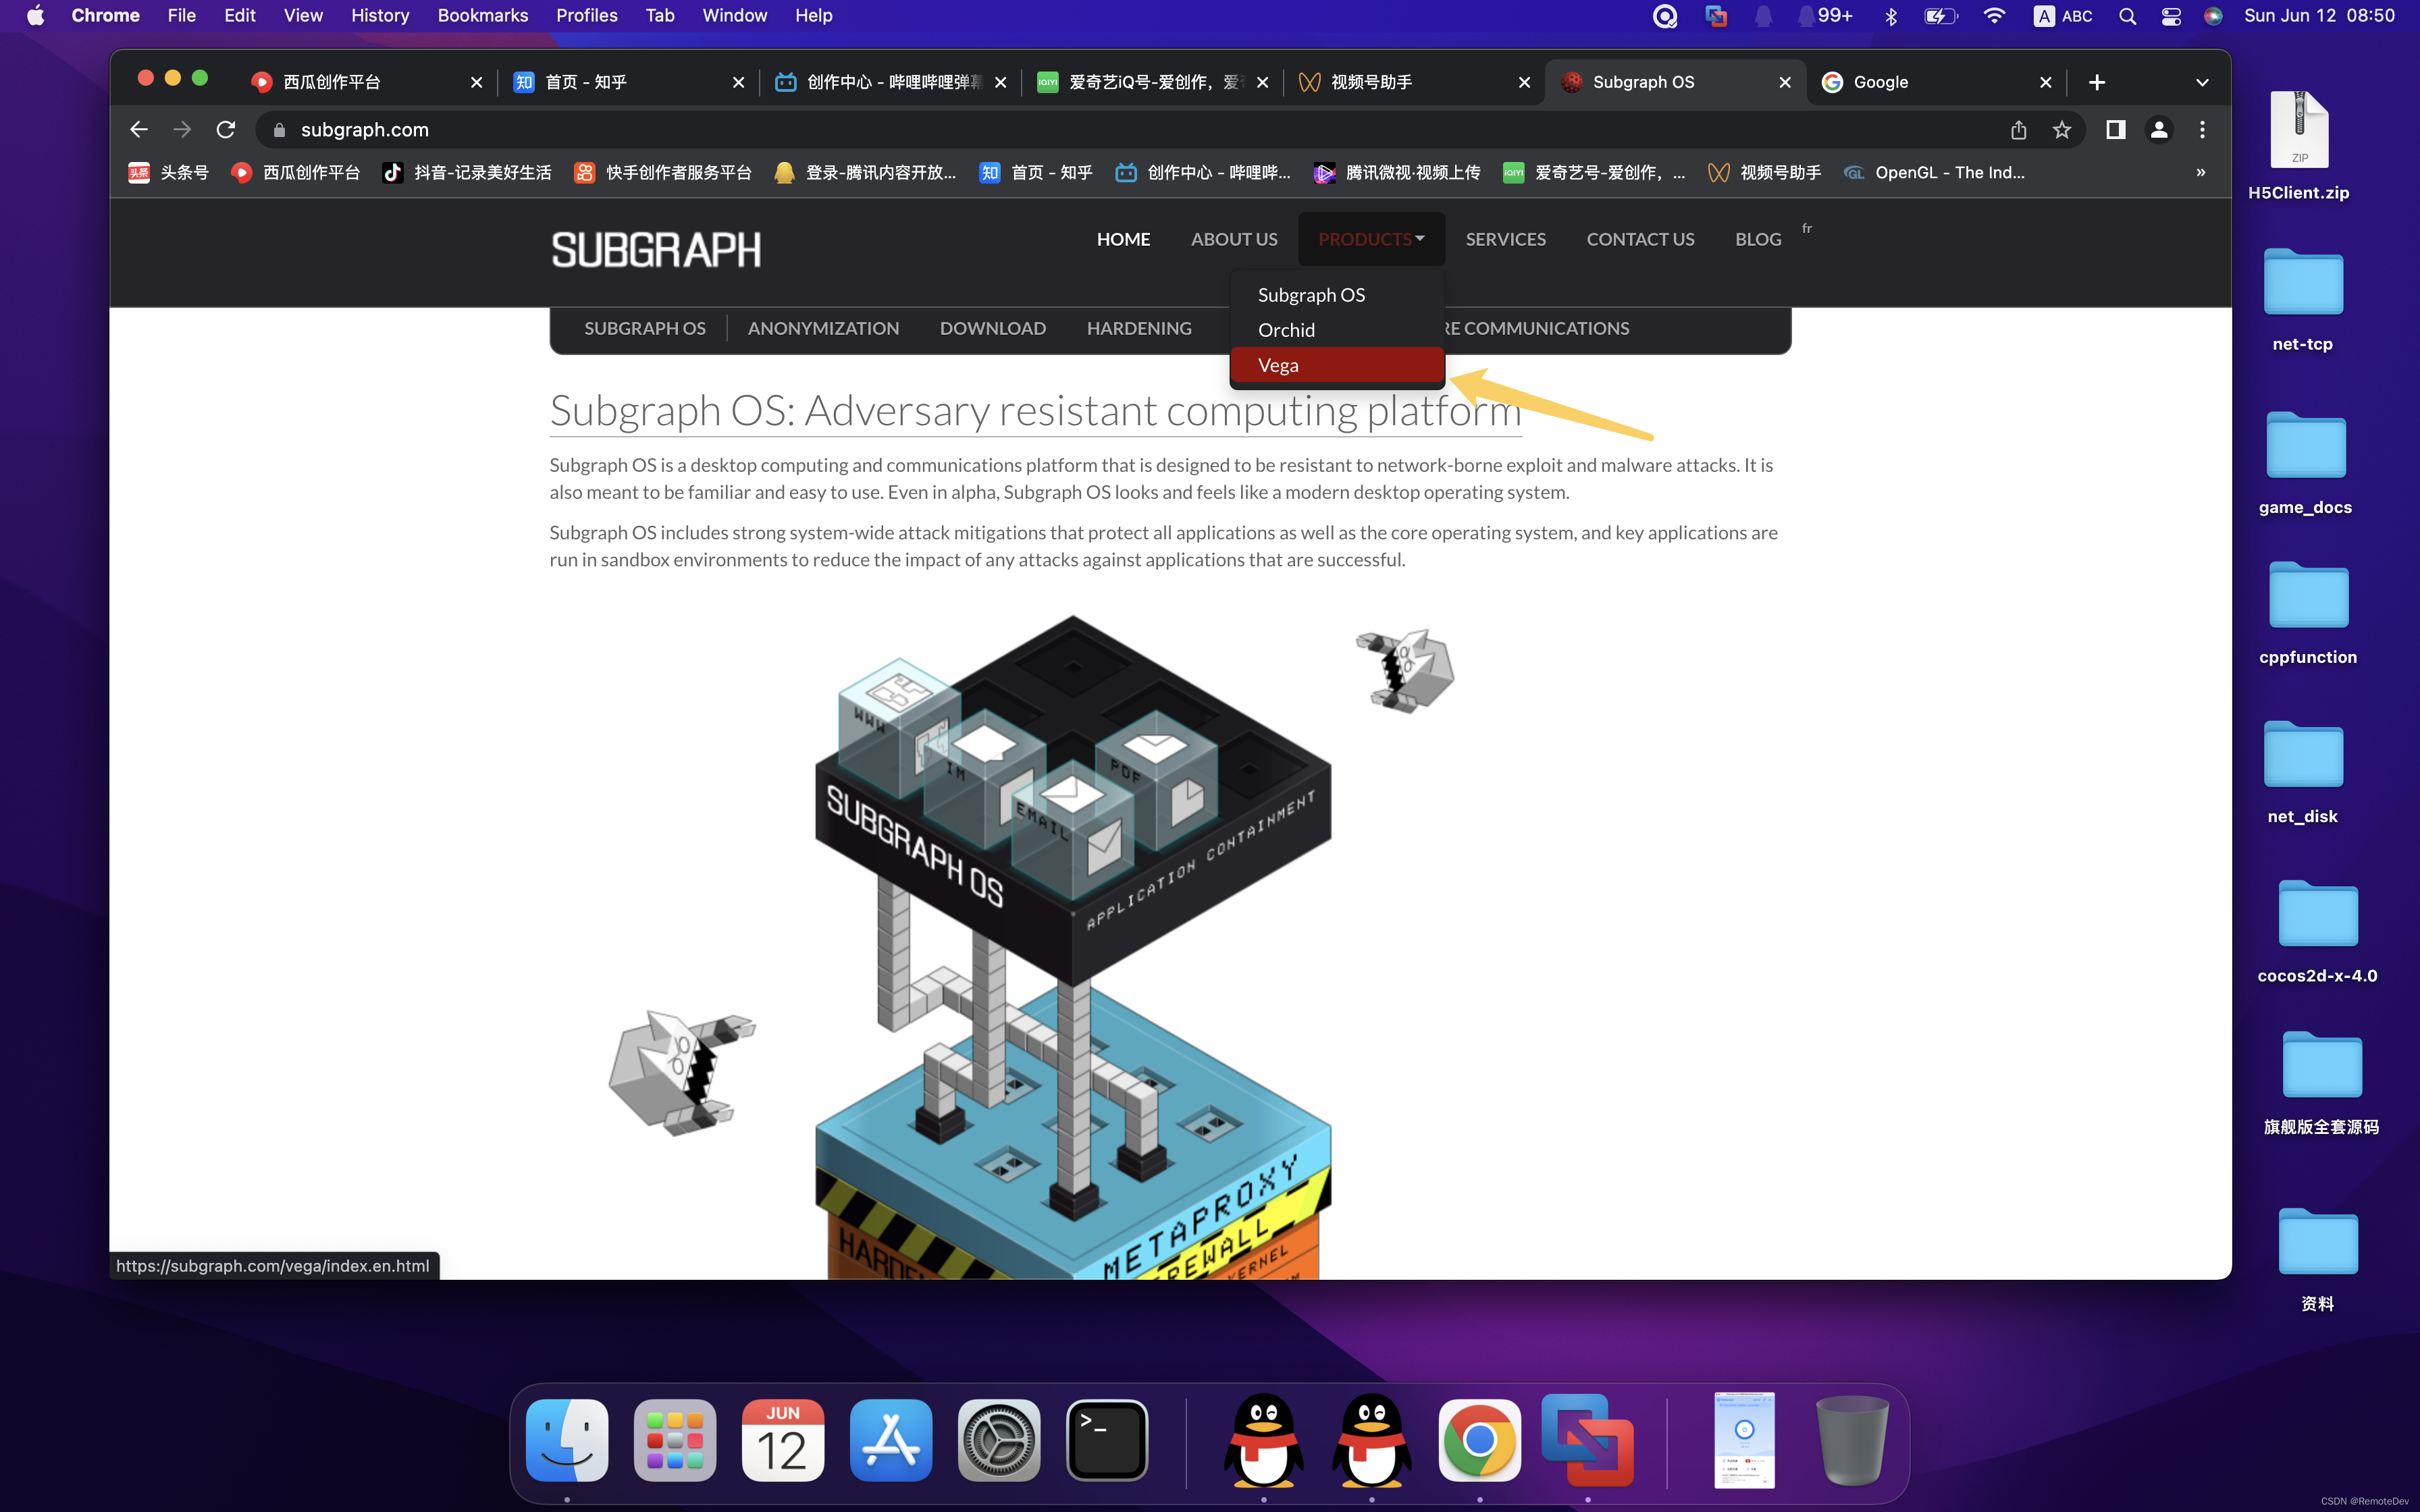This screenshot has width=2420, height=1512.
Task: Click the SUBGRAPH logo
Action: coord(656,250)
